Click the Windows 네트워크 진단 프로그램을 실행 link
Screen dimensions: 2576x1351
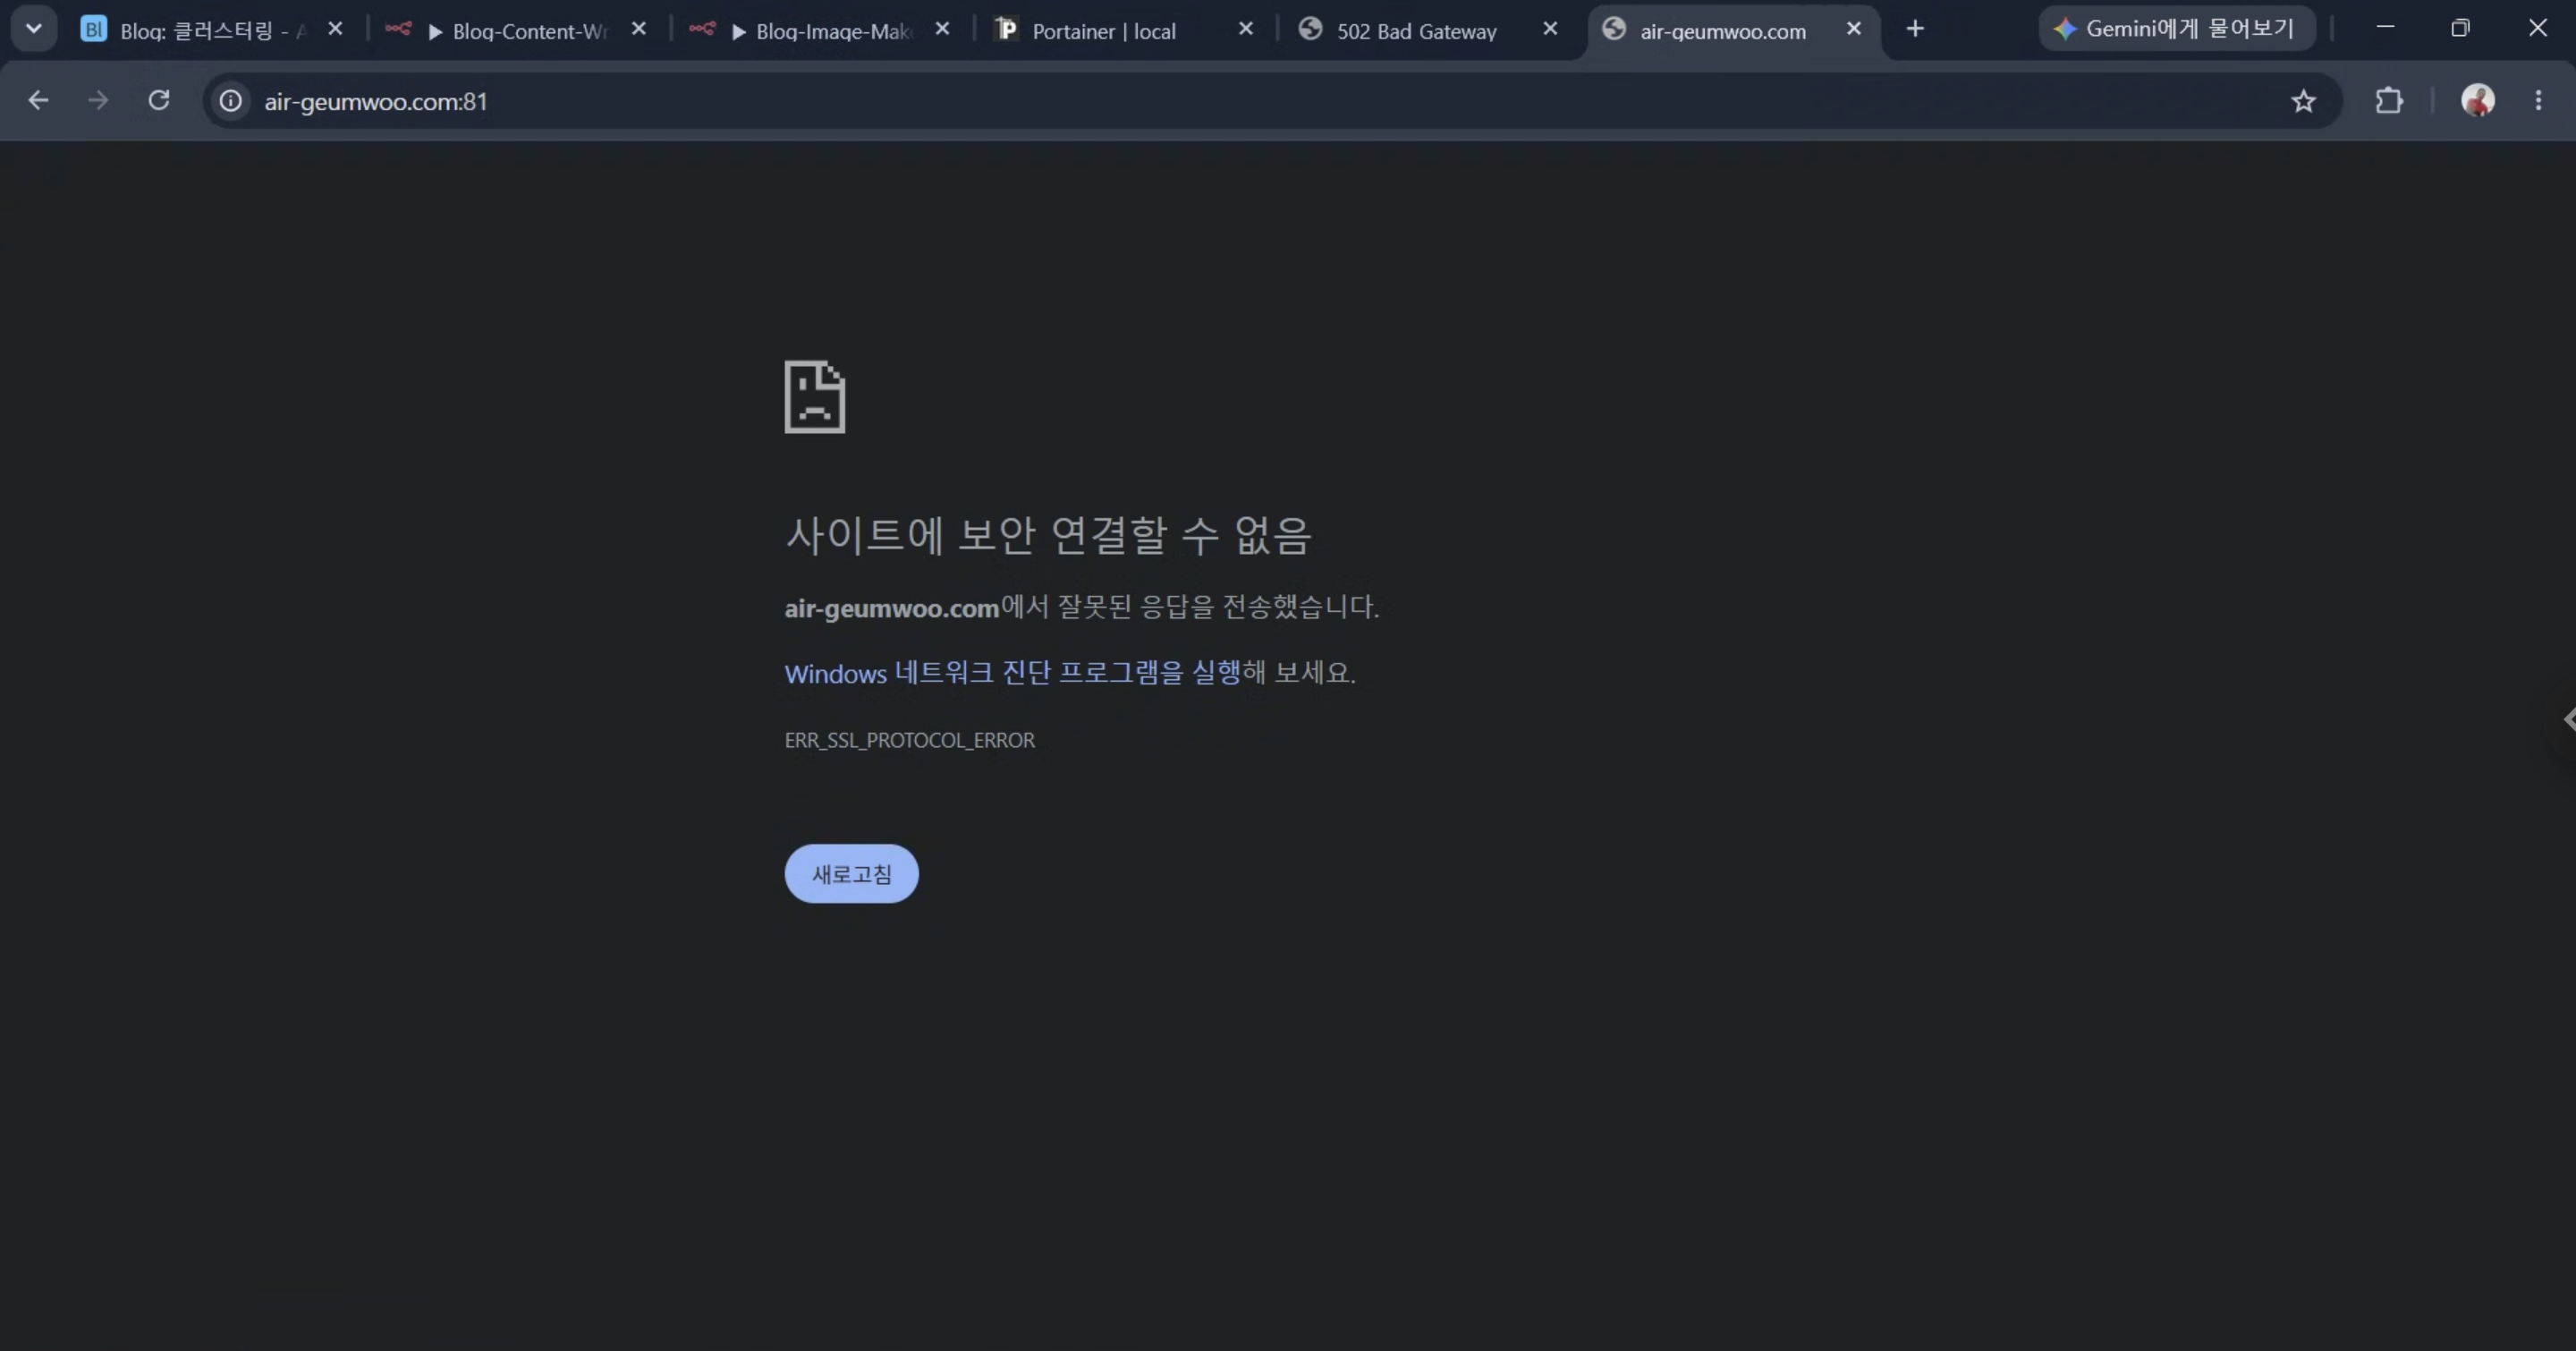1012,673
